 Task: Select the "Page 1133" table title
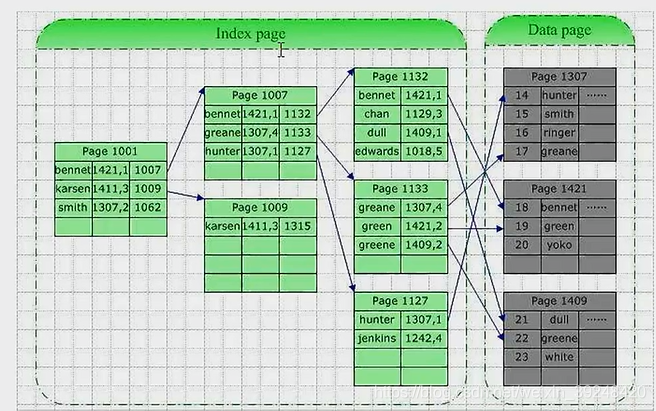point(400,189)
